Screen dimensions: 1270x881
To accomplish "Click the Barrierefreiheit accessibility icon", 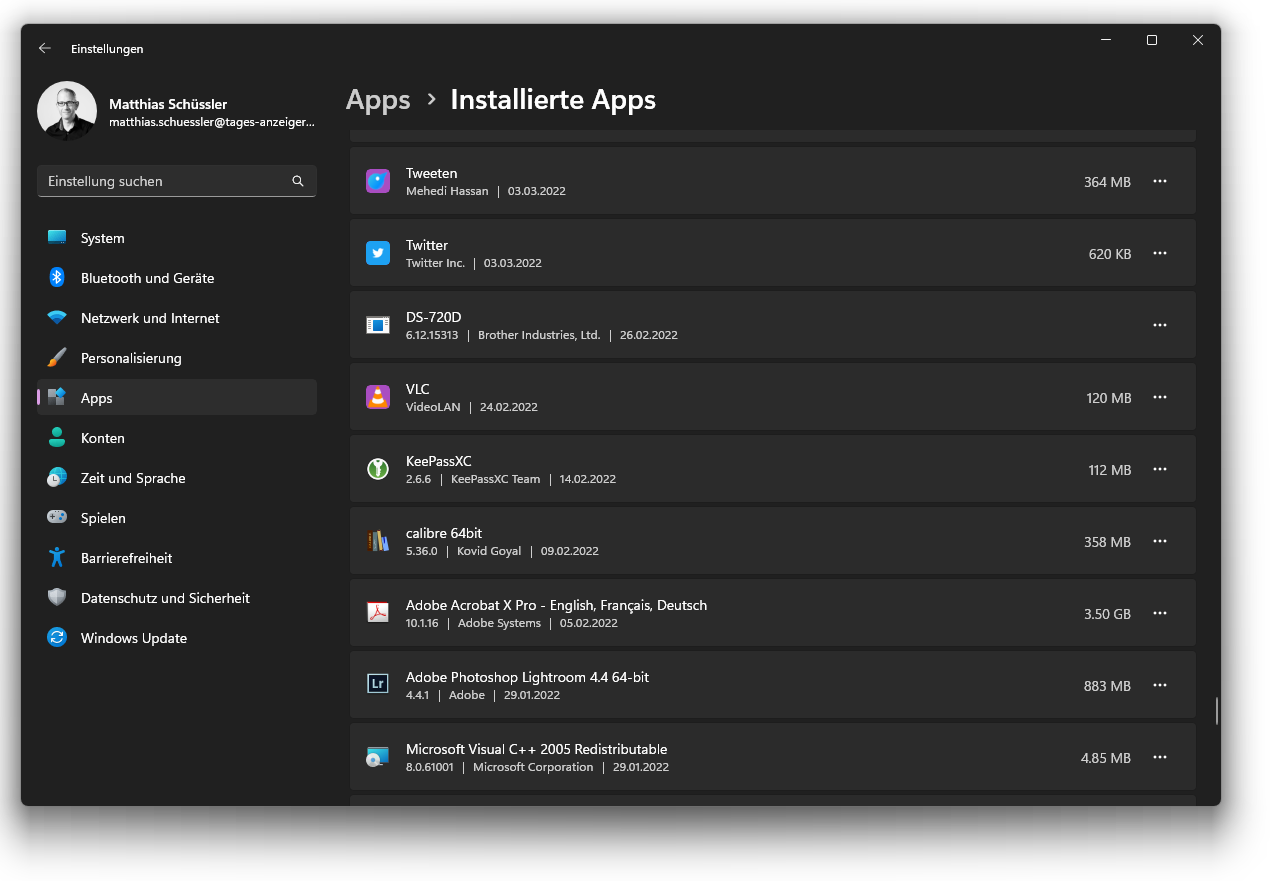I will click(57, 558).
